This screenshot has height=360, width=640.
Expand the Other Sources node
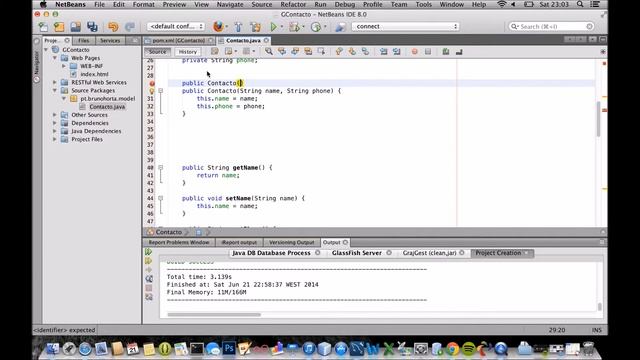(55, 115)
